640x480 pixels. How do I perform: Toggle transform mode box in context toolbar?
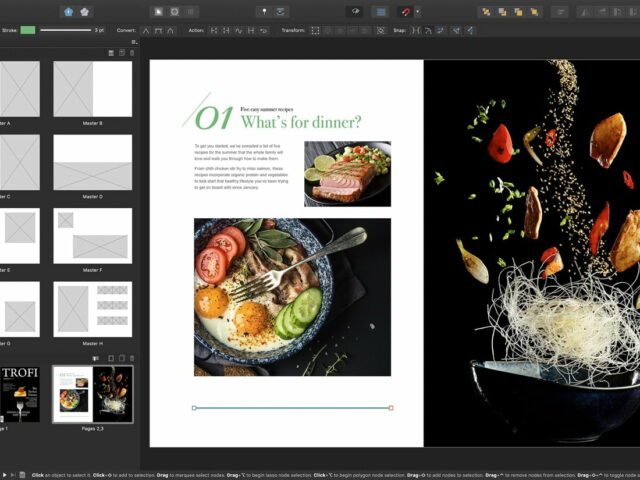pyautogui.click(x=316, y=30)
